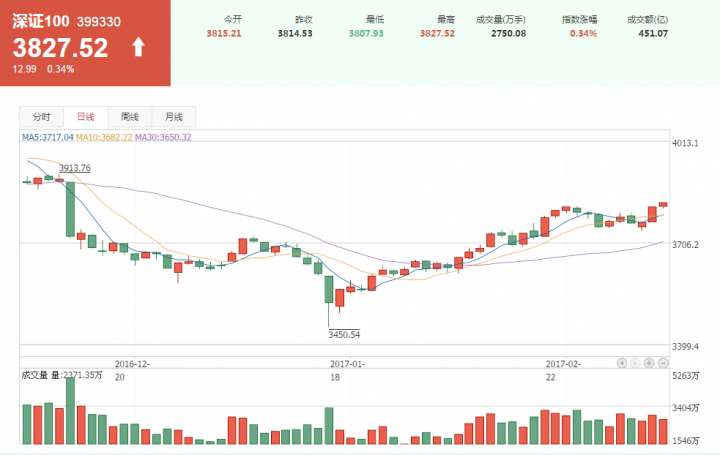Click the 3399.4 price axis label
The image size is (720, 455).
click(685, 347)
